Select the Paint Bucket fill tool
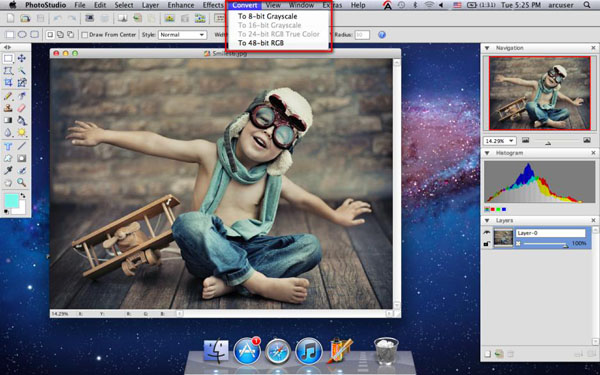Screen dimensions: 600x375 (21, 120)
